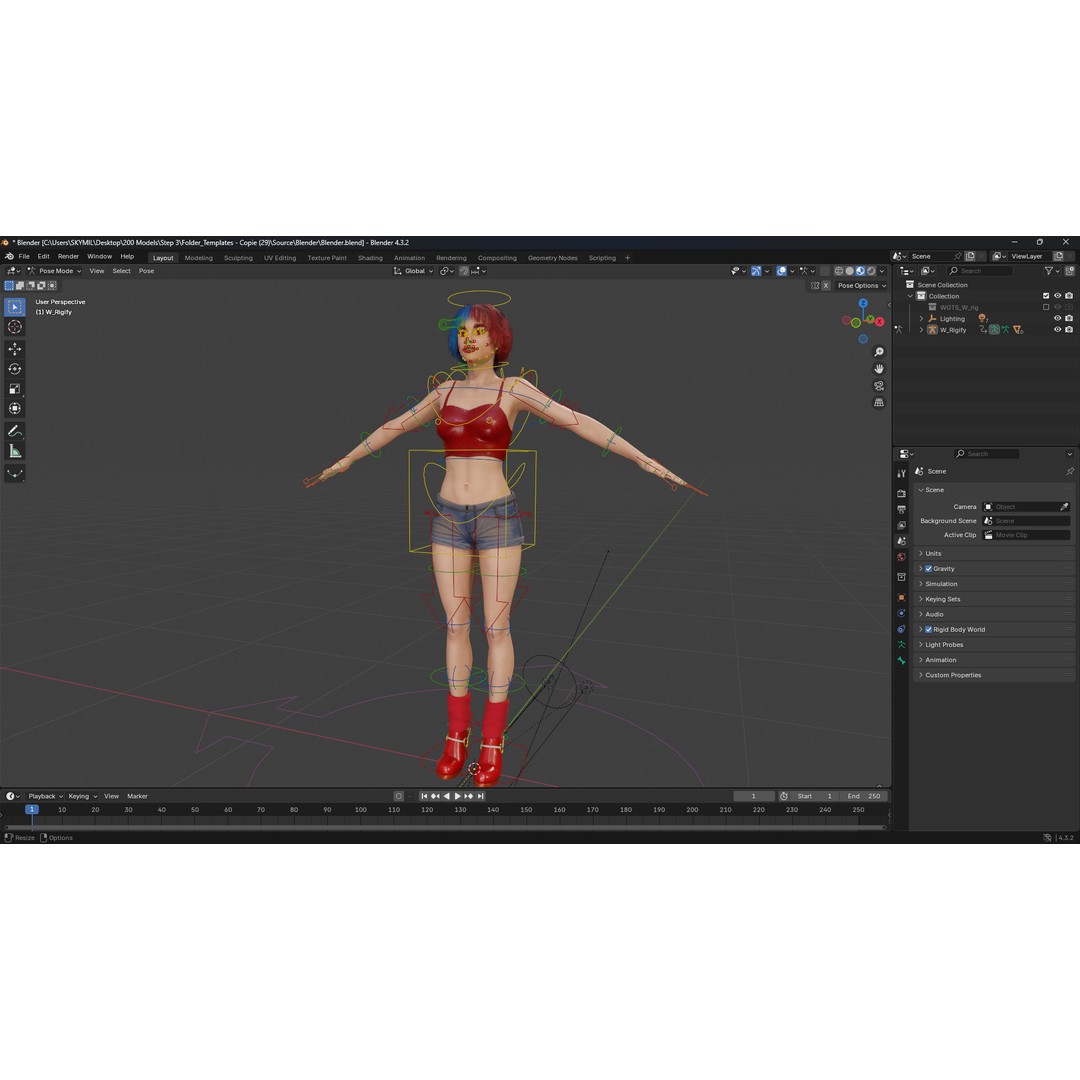
Task: Enable WGTS_W_rig collection checkbox
Action: tap(1046, 307)
